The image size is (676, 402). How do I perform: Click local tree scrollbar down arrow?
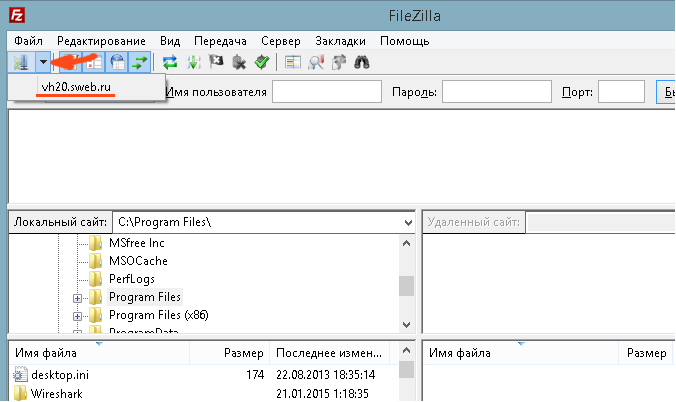coord(406,324)
